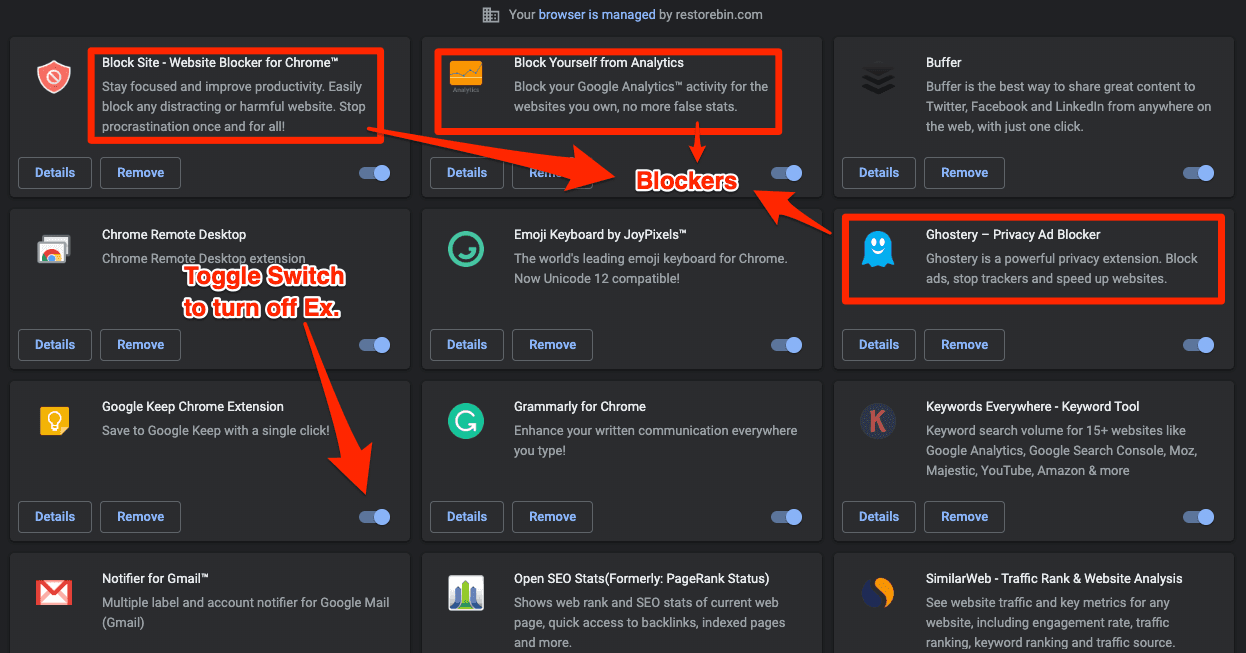Screen dimensions: 1246x653
Task: Turn off the Block Site extension toggle
Action: 375,173
